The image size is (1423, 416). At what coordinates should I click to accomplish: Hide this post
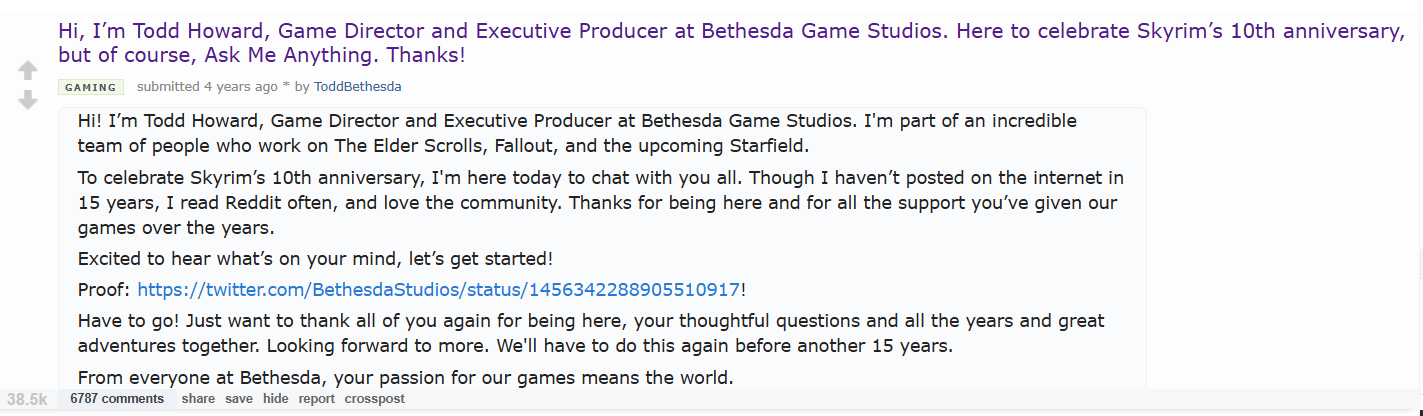pyautogui.click(x=276, y=399)
